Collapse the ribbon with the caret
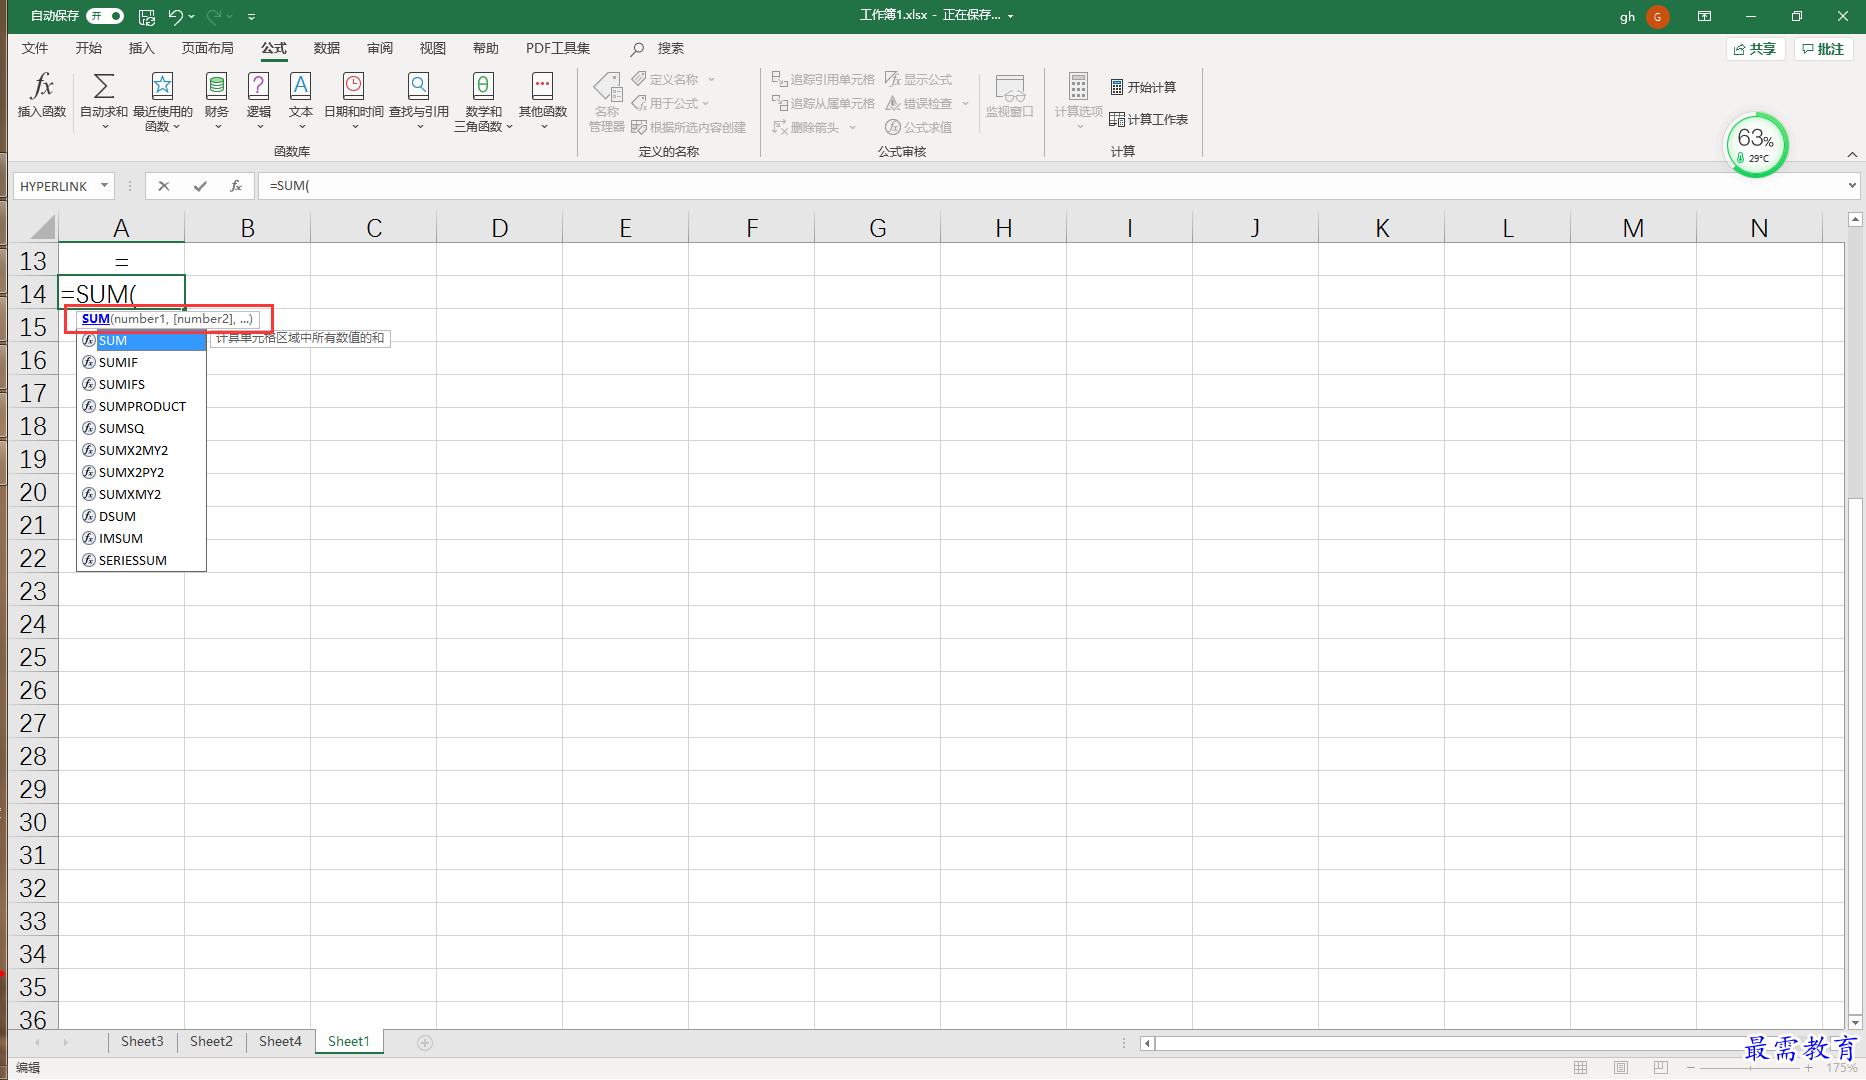This screenshot has height=1080, width=1866. point(1852,154)
